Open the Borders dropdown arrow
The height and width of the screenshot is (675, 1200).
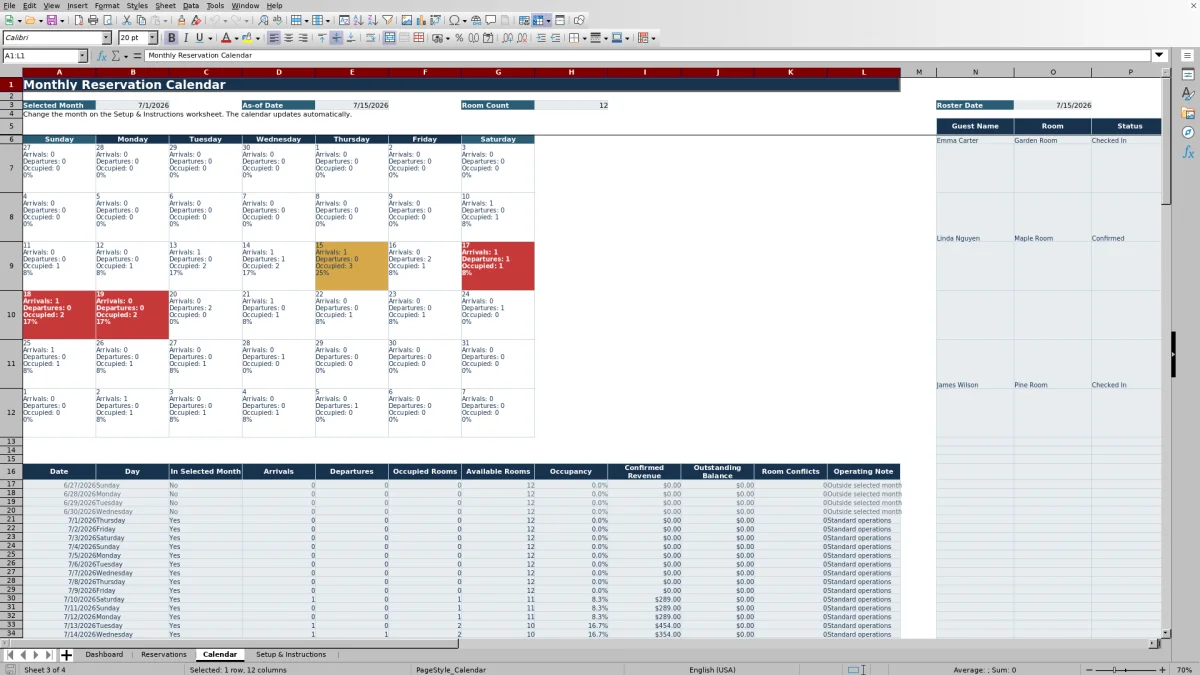pos(585,38)
